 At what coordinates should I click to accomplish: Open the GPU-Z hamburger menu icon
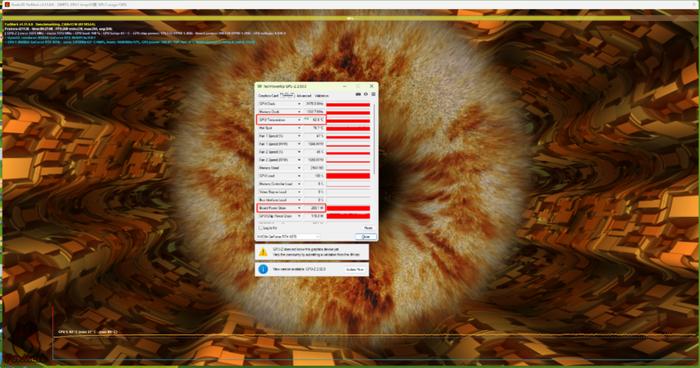pos(373,94)
